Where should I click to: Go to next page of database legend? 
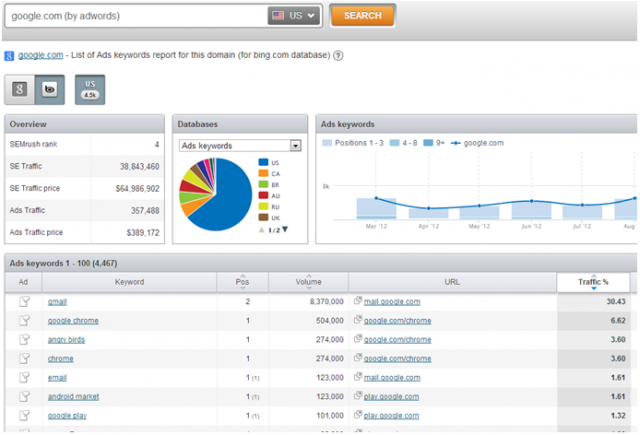(x=284, y=230)
